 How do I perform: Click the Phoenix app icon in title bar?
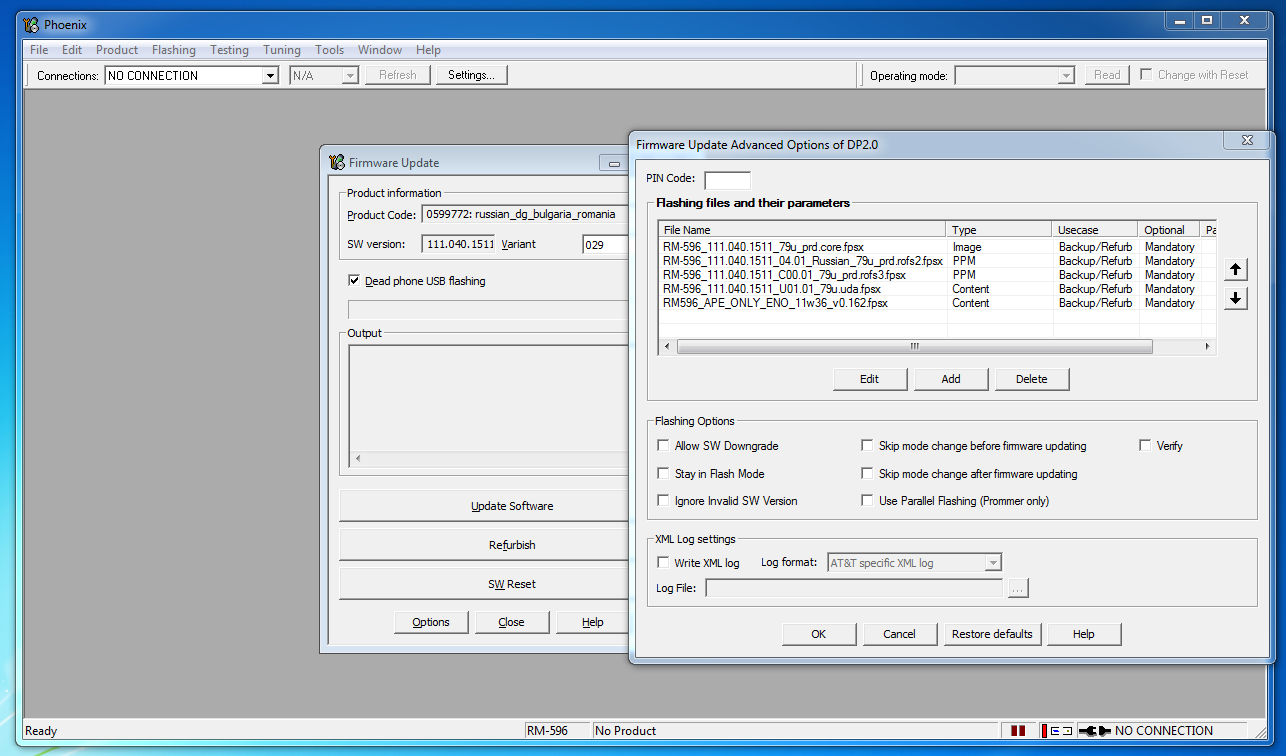32,24
